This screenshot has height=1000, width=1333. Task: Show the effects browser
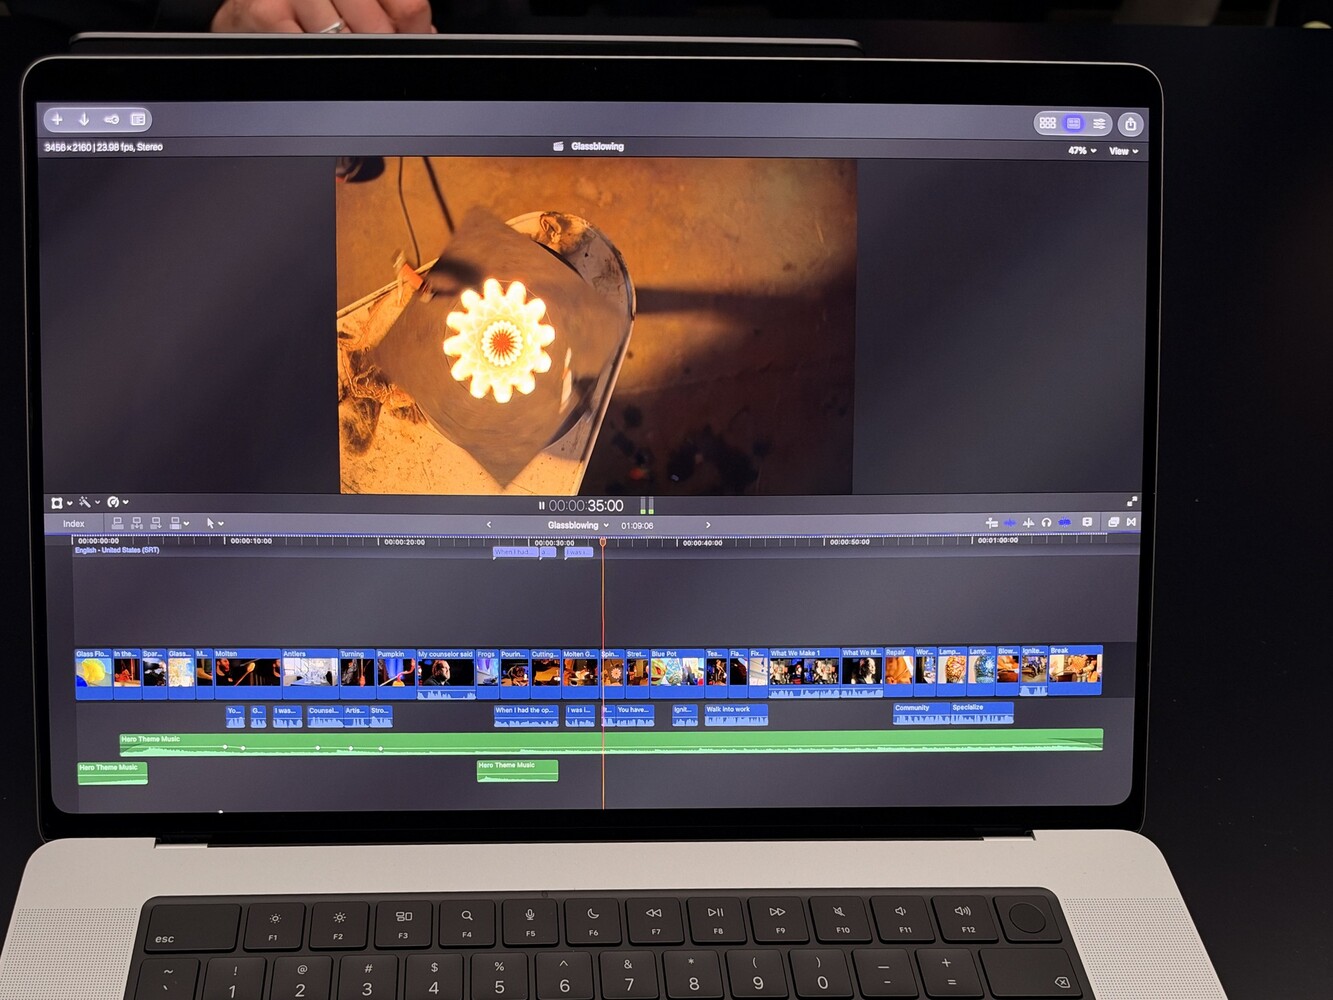tap(1113, 522)
